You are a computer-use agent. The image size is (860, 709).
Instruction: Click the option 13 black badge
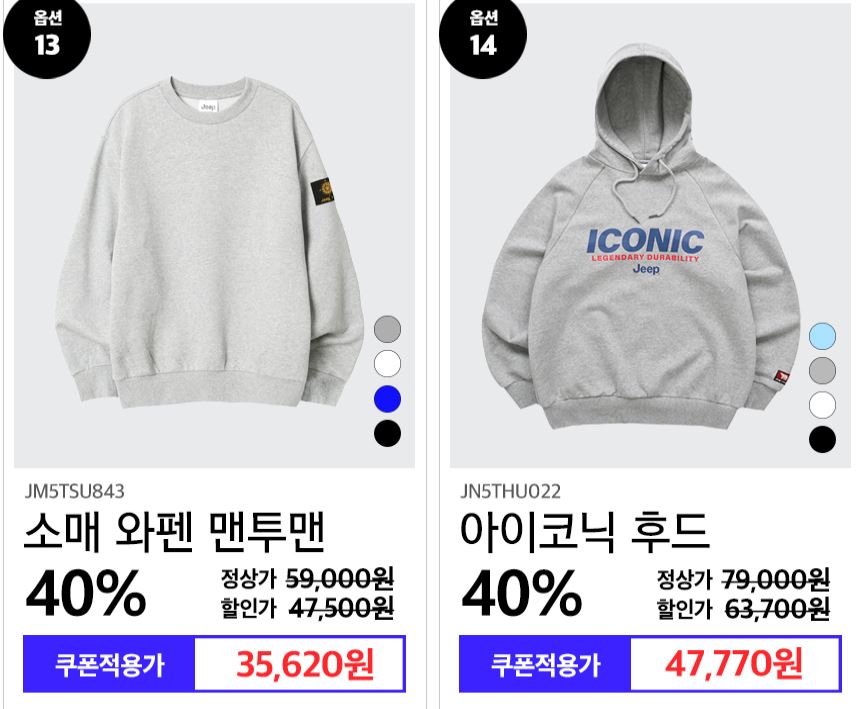(x=47, y=36)
